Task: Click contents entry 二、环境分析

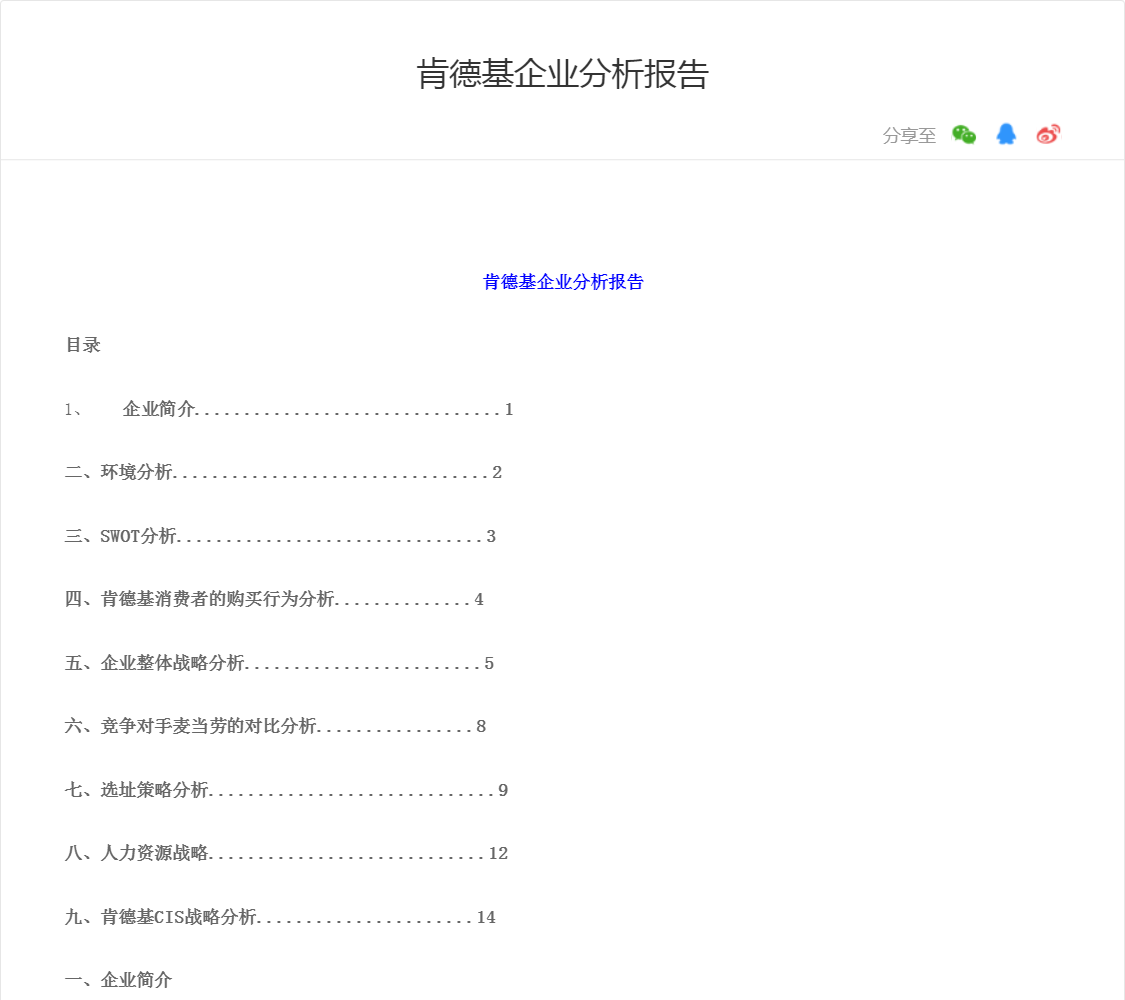Action: pyautogui.click(x=283, y=472)
